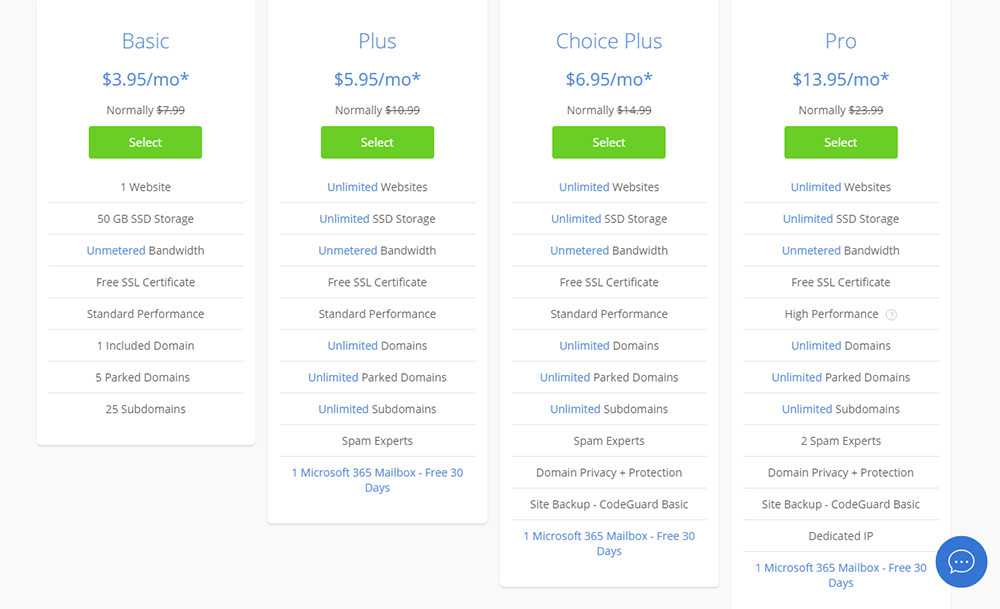Click Unlimited Domains link in Pro plan
Viewport: 1000px width, 609px height.
(x=816, y=346)
